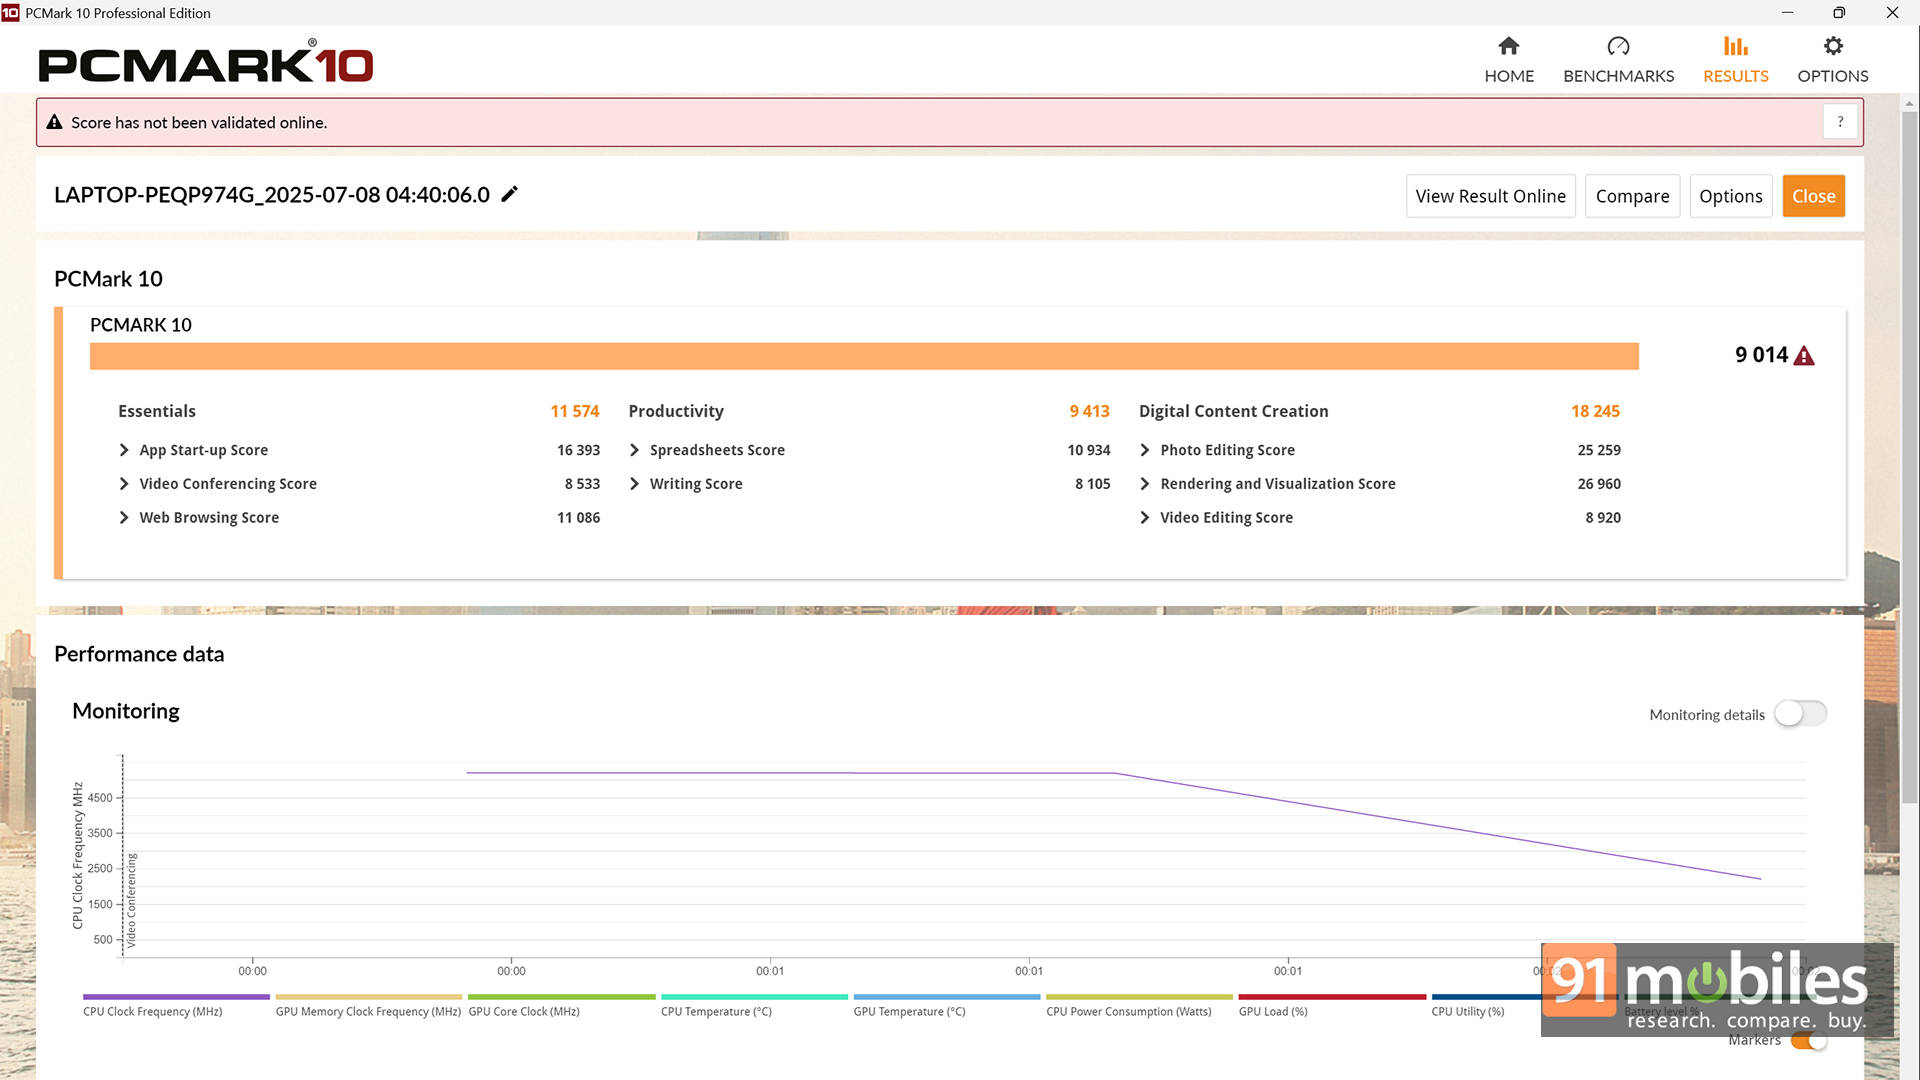Select the GPU Load legend swatch
The image size is (1920, 1080).
point(1332,997)
